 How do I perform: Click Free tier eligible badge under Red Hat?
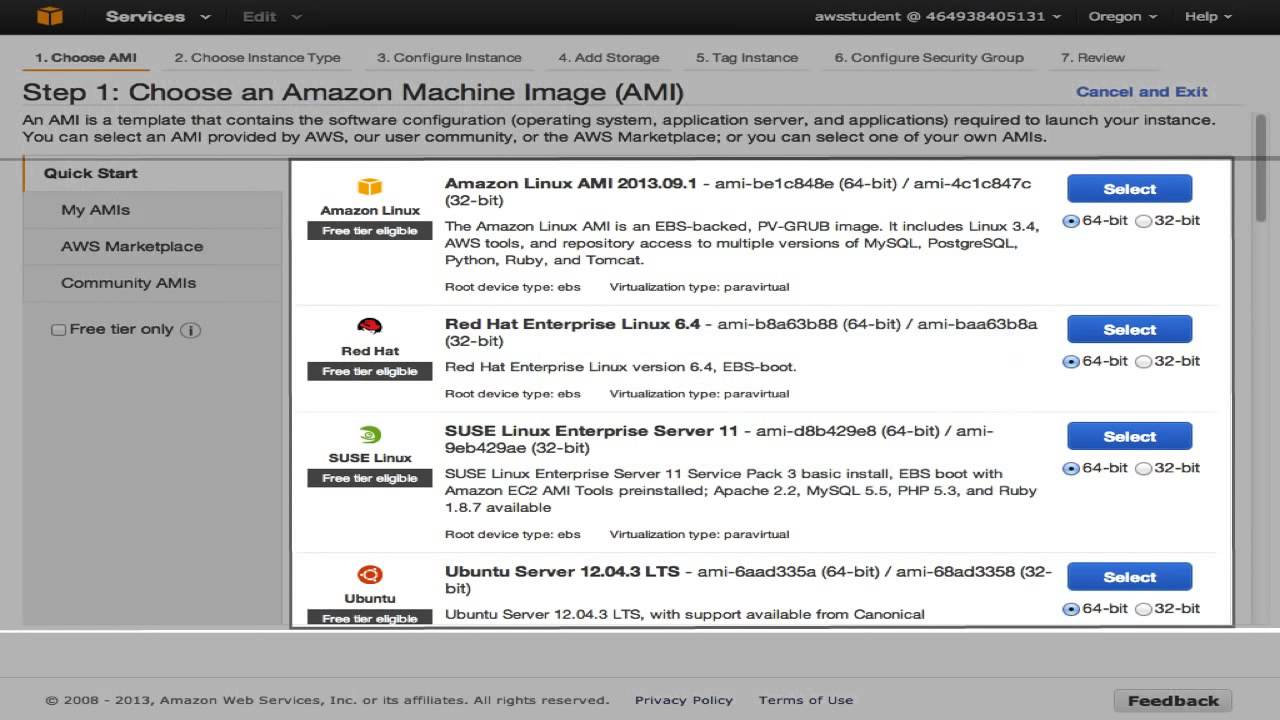coord(370,371)
